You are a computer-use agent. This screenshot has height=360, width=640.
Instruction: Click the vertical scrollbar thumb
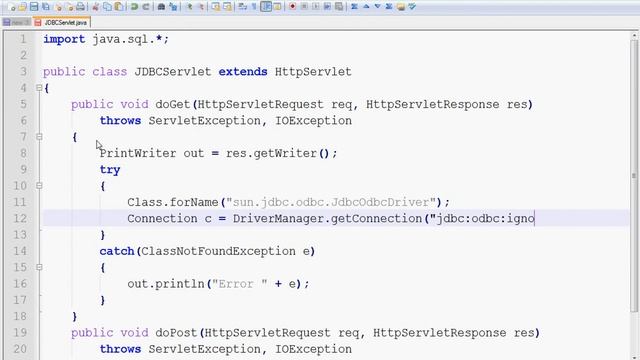coord(634,176)
